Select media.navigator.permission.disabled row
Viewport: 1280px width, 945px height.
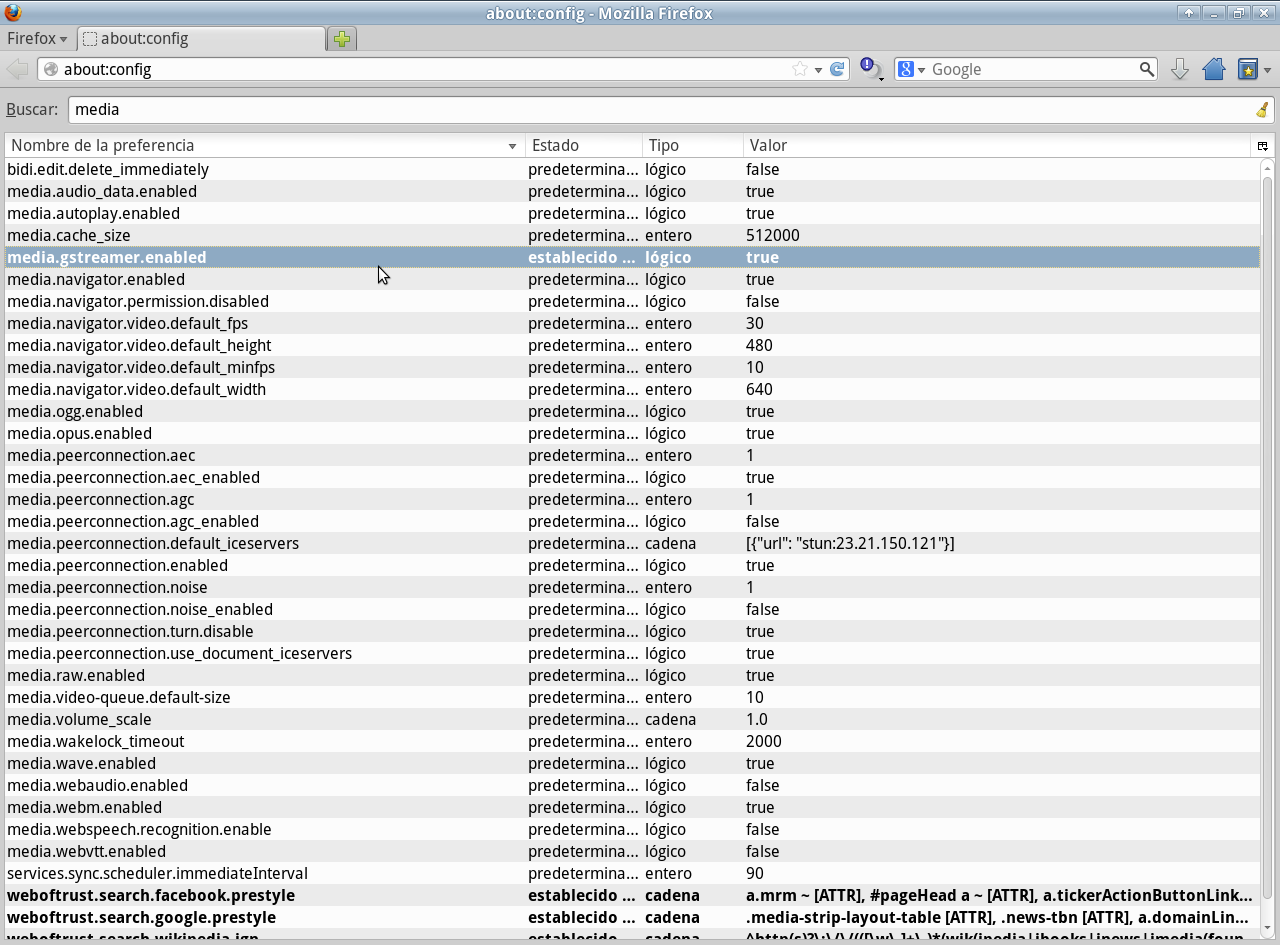[x=632, y=301]
